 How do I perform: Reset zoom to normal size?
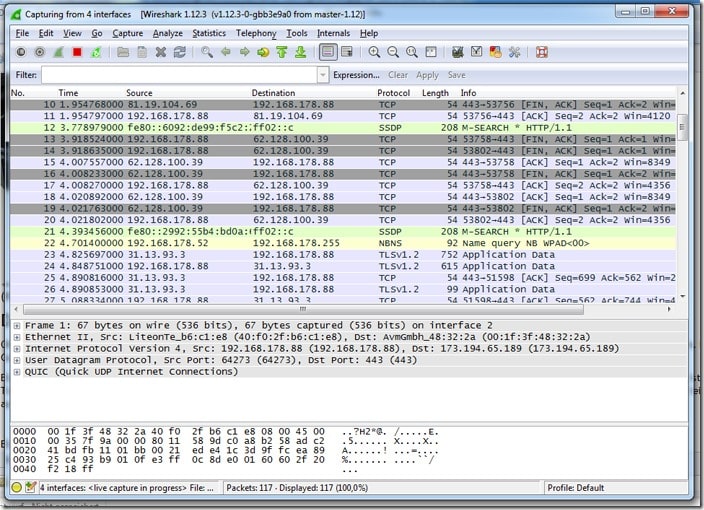coord(412,52)
